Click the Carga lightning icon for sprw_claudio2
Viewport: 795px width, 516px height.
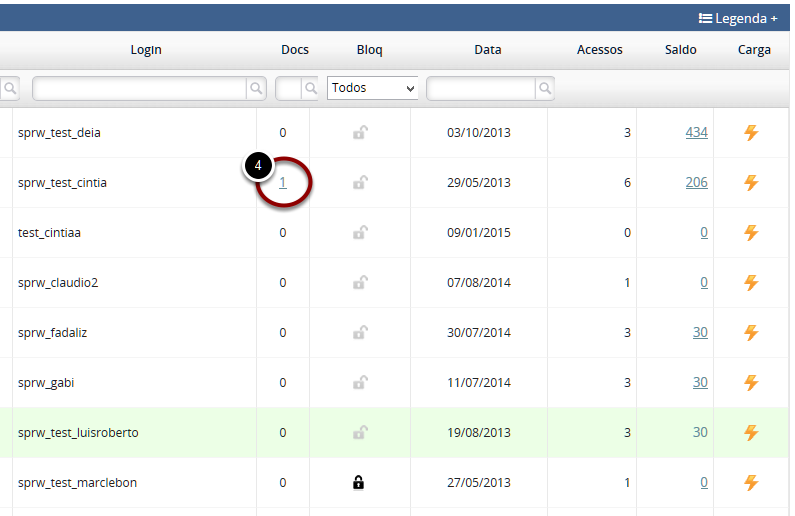(751, 283)
